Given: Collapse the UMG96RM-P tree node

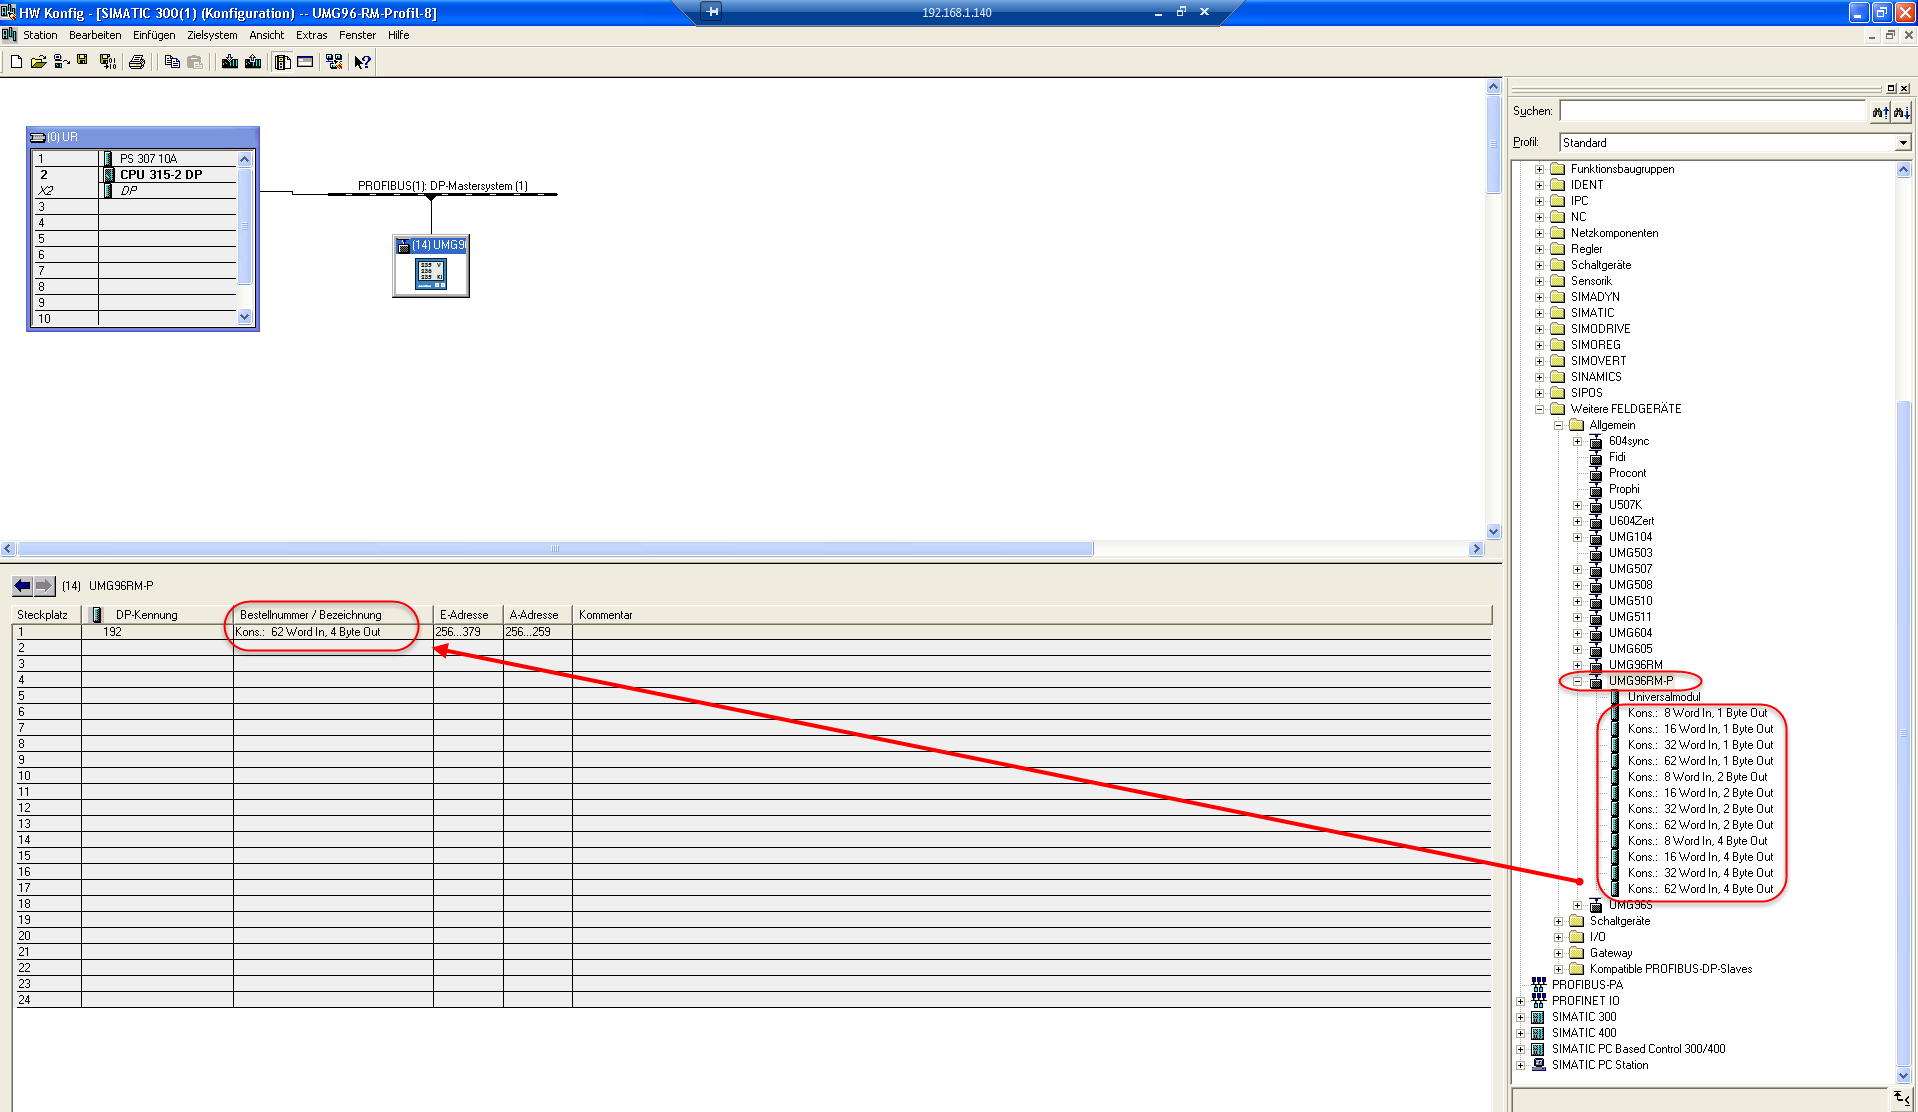Looking at the screenshot, I should (x=1577, y=681).
